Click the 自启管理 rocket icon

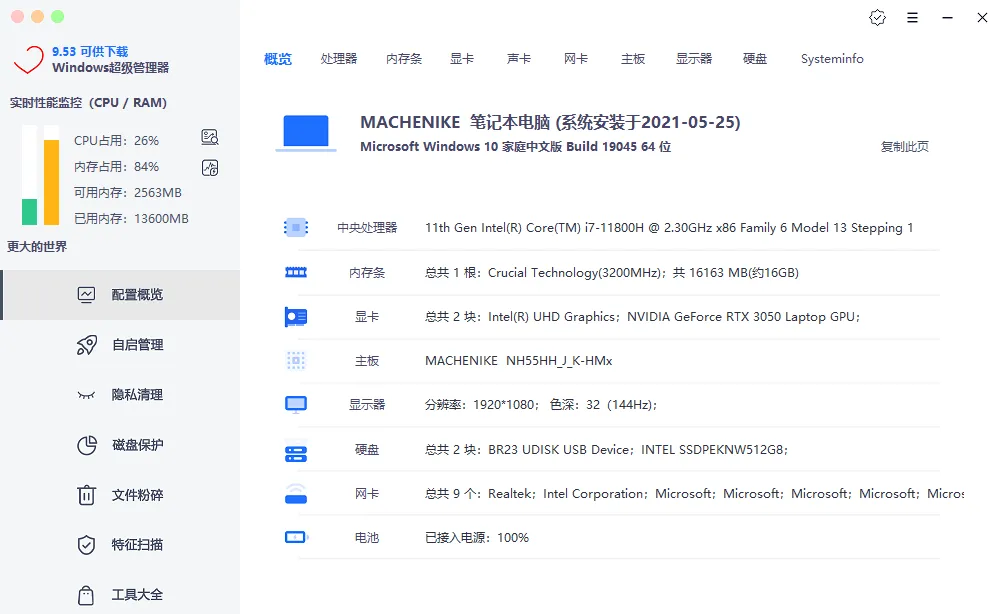[87, 345]
